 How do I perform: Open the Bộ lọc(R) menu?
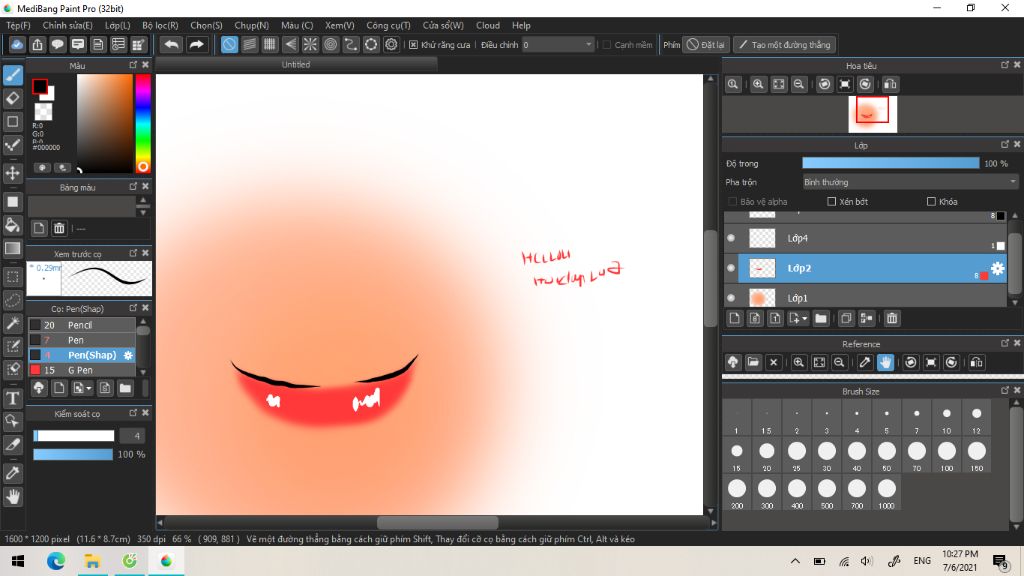point(160,25)
